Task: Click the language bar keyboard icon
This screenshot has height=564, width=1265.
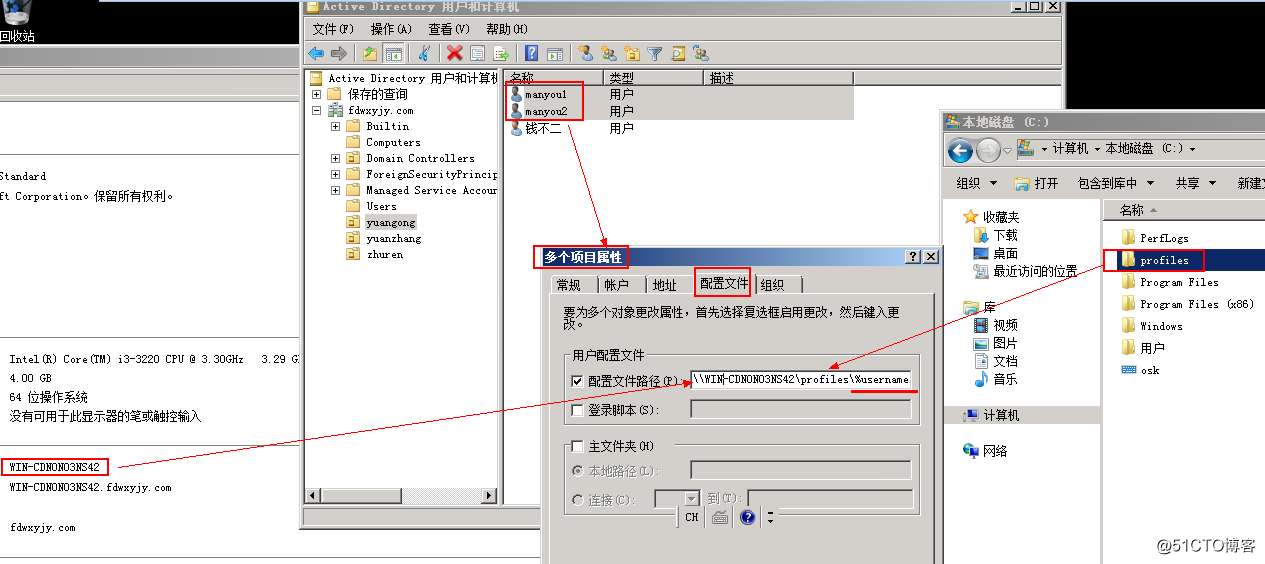Action: [x=720, y=517]
